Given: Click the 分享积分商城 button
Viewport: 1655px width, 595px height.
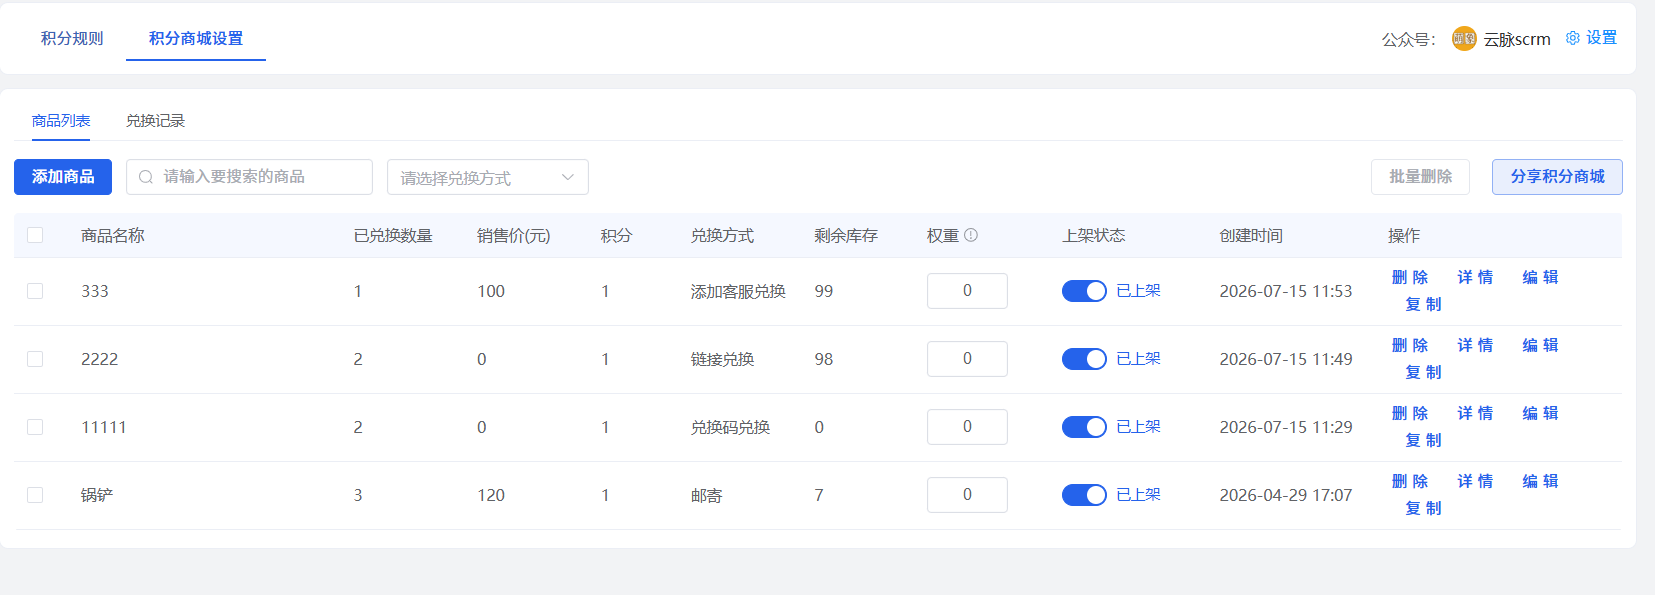Looking at the screenshot, I should [x=1557, y=177].
